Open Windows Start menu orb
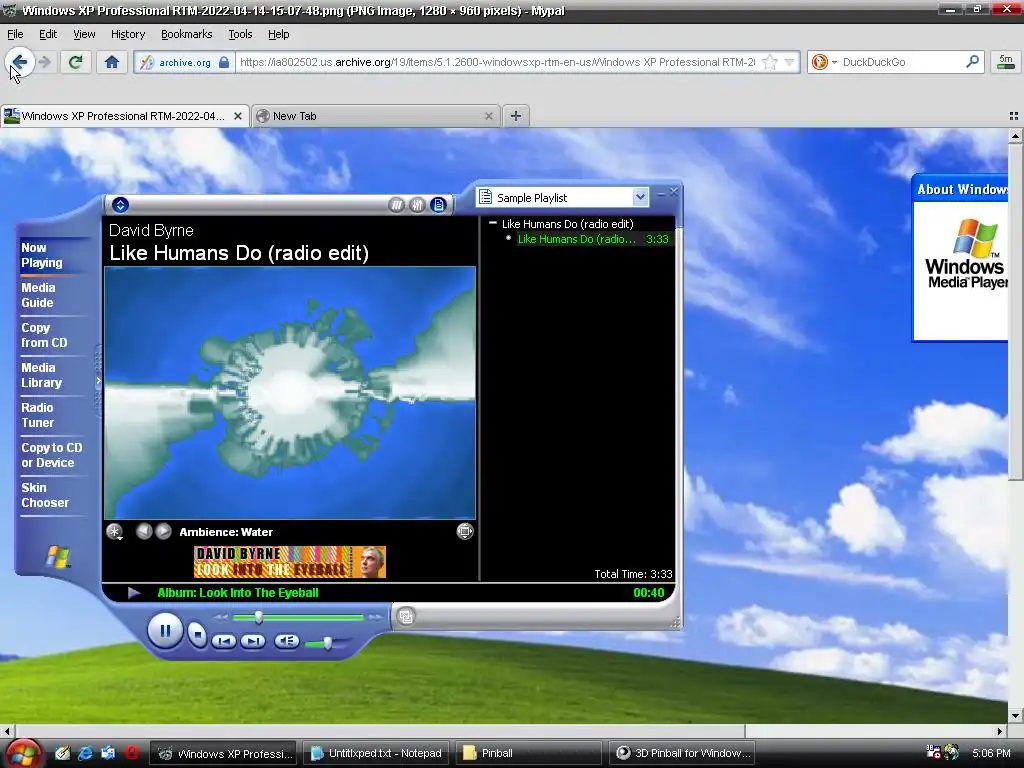Image resolution: width=1024 pixels, height=768 pixels. (x=24, y=754)
